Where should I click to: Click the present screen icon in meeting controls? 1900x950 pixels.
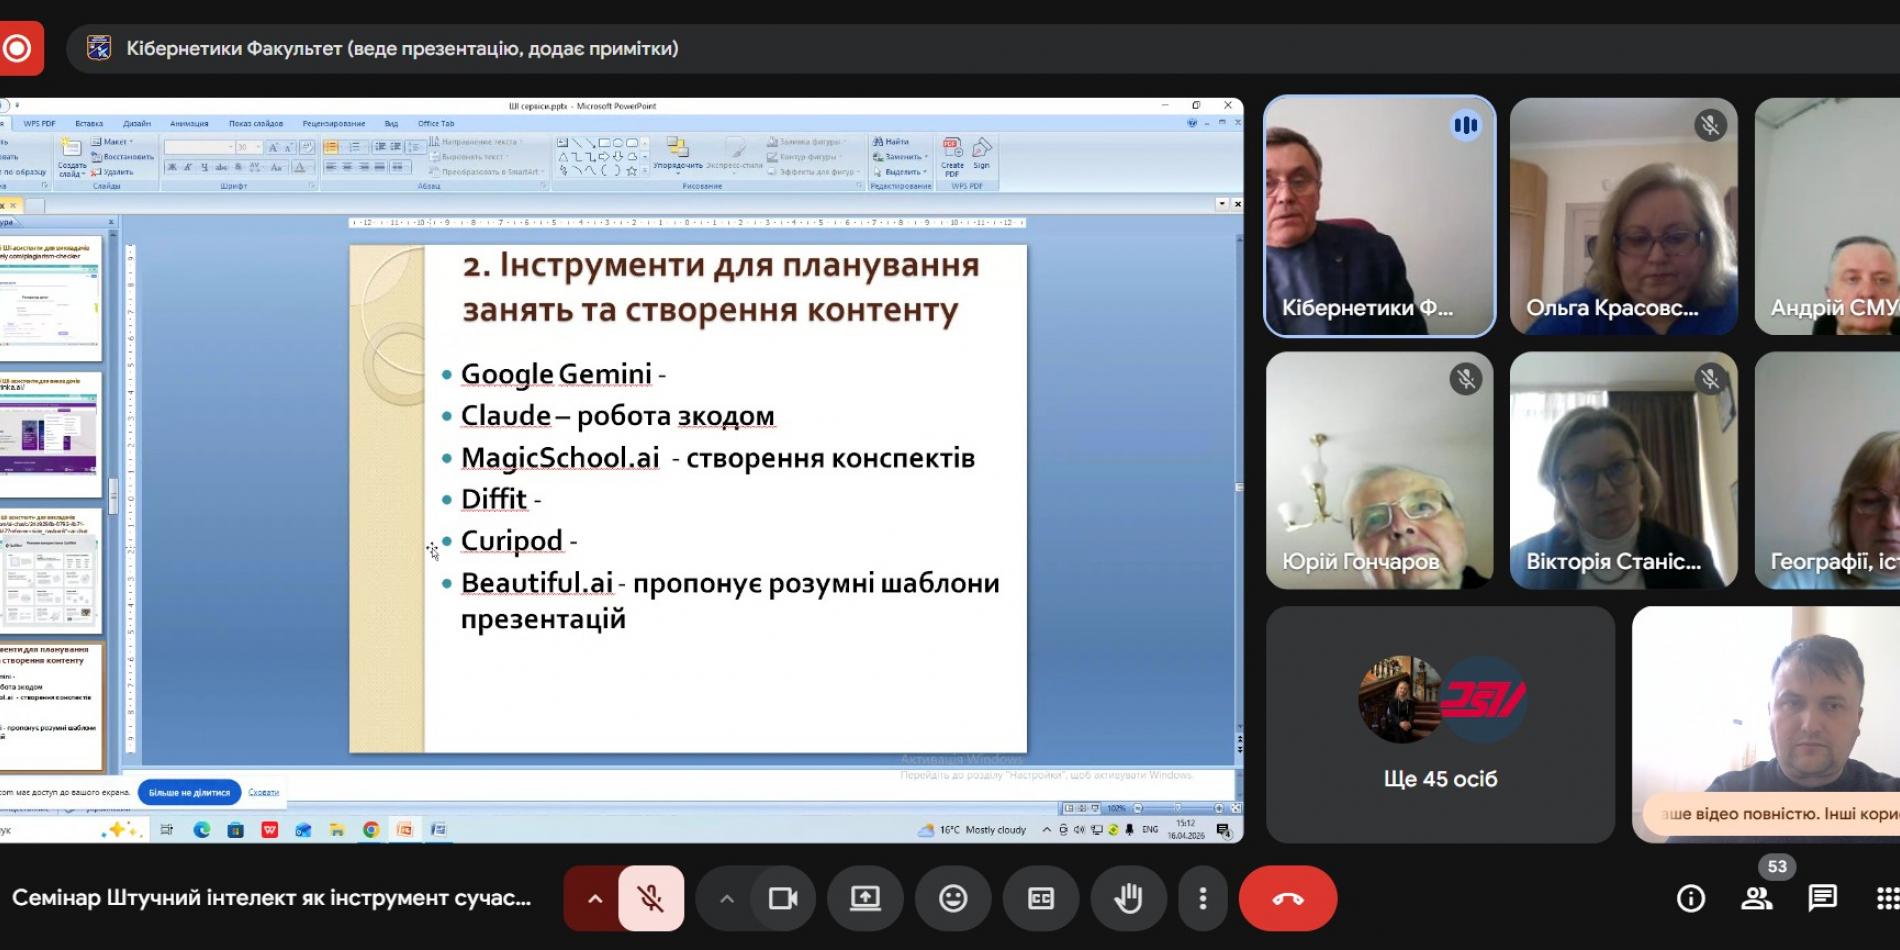[866, 898]
